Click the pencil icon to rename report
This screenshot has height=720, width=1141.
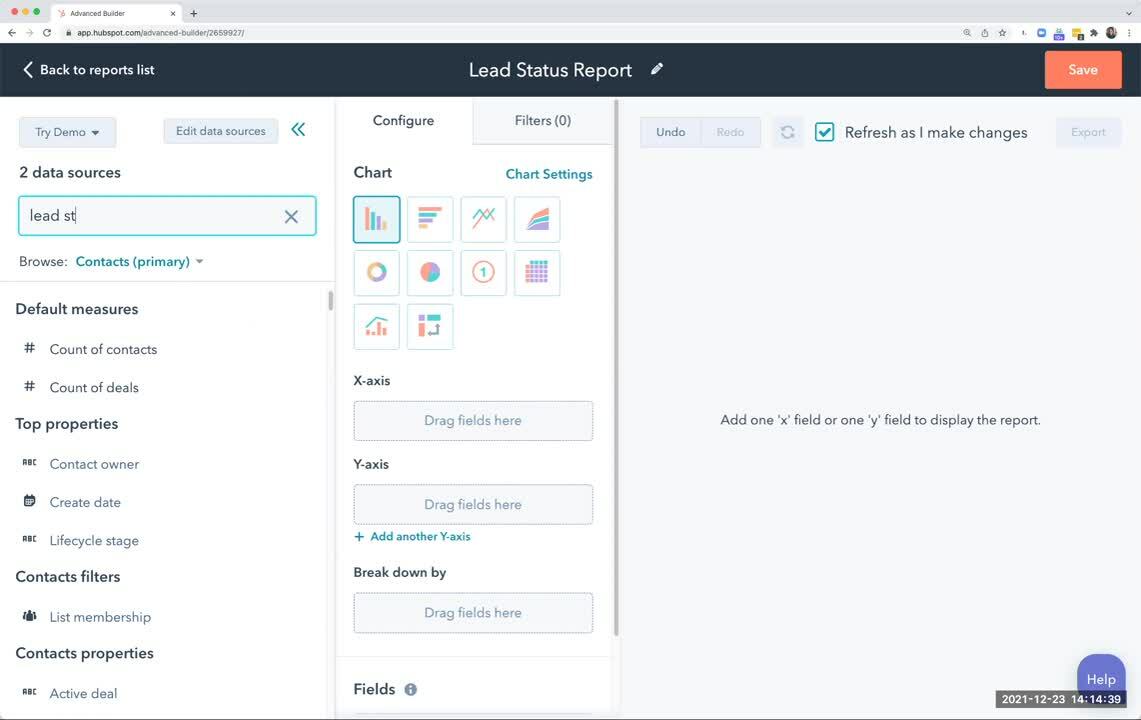coord(657,69)
